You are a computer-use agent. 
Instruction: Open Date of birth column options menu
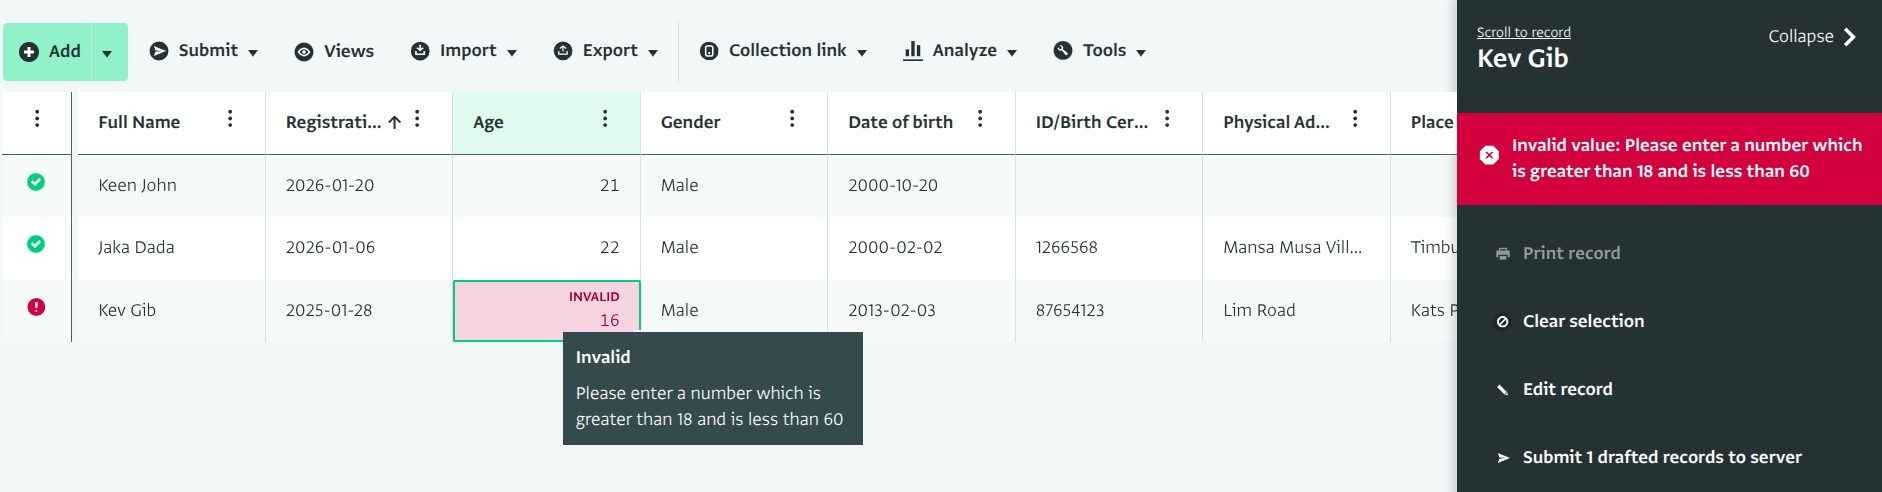pos(980,119)
